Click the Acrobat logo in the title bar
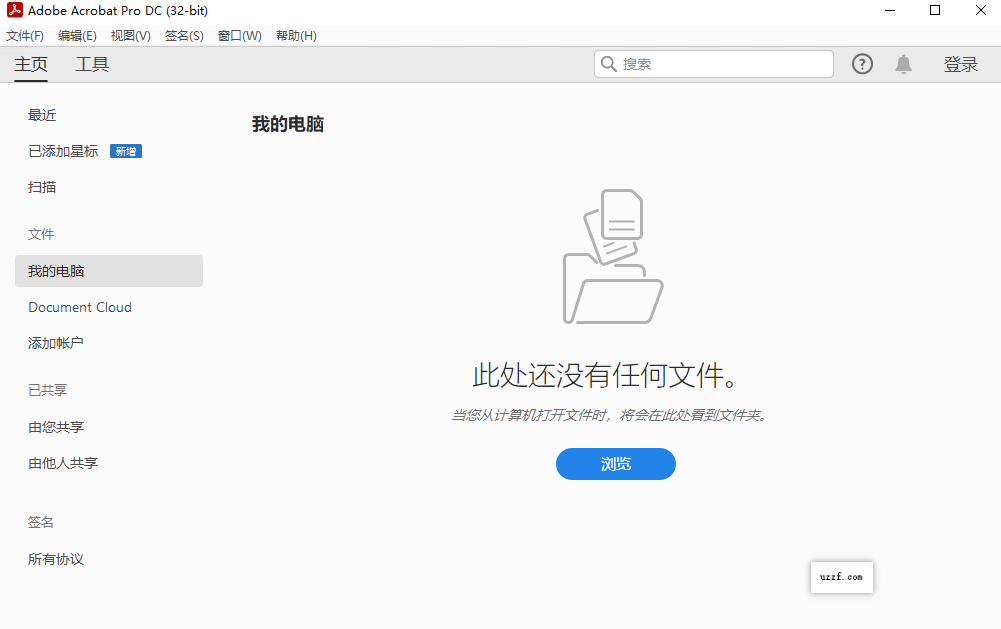1001x629 pixels. coord(13,10)
